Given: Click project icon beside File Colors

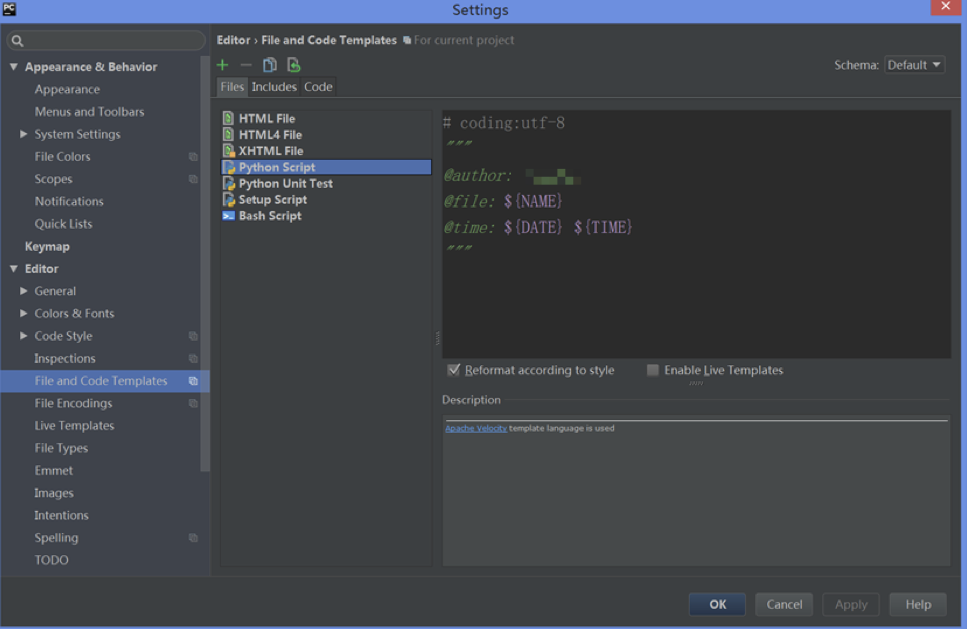Looking at the screenshot, I should 193,157.
